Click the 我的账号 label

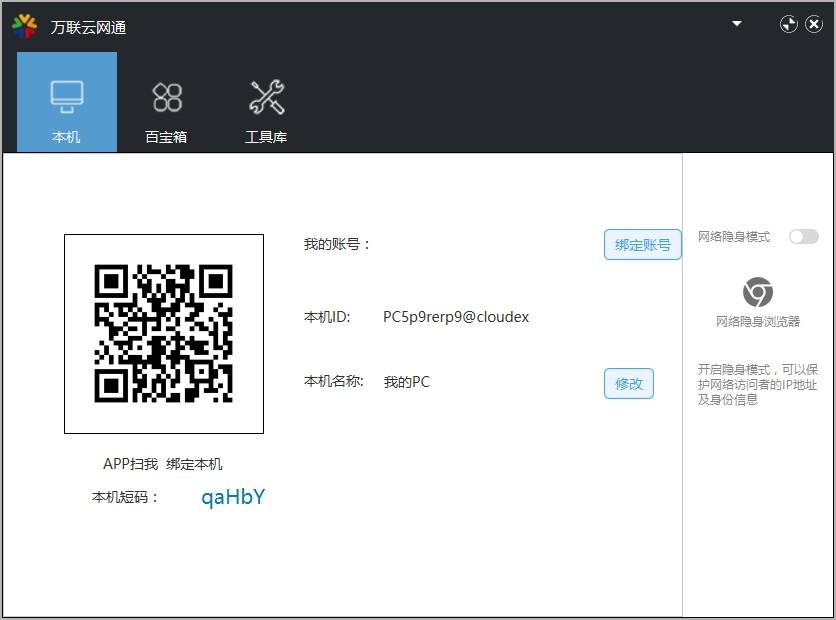click(x=336, y=244)
